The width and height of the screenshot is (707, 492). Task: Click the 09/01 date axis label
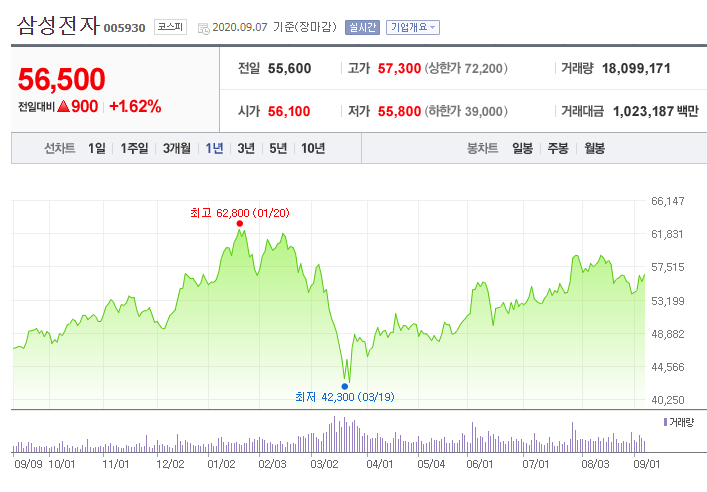(647, 464)
